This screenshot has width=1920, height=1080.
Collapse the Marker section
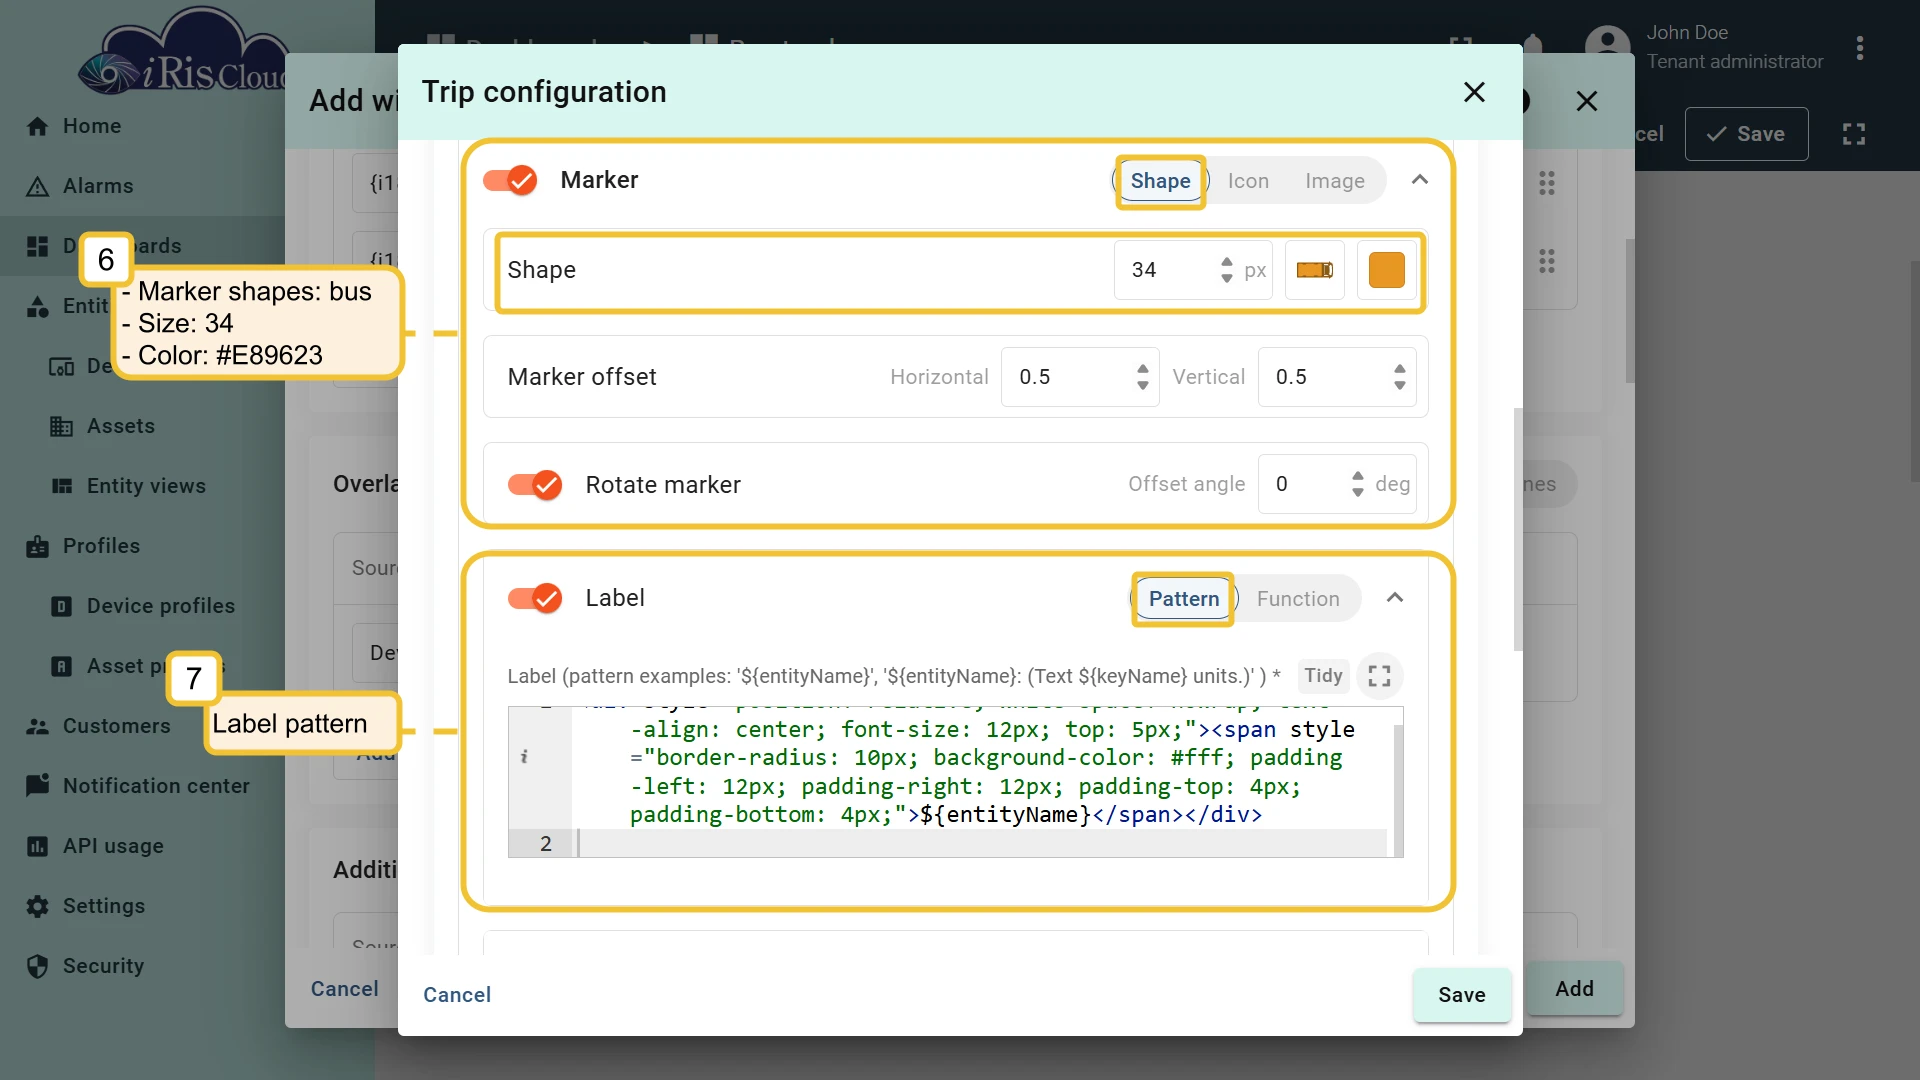coord(1419,180)
